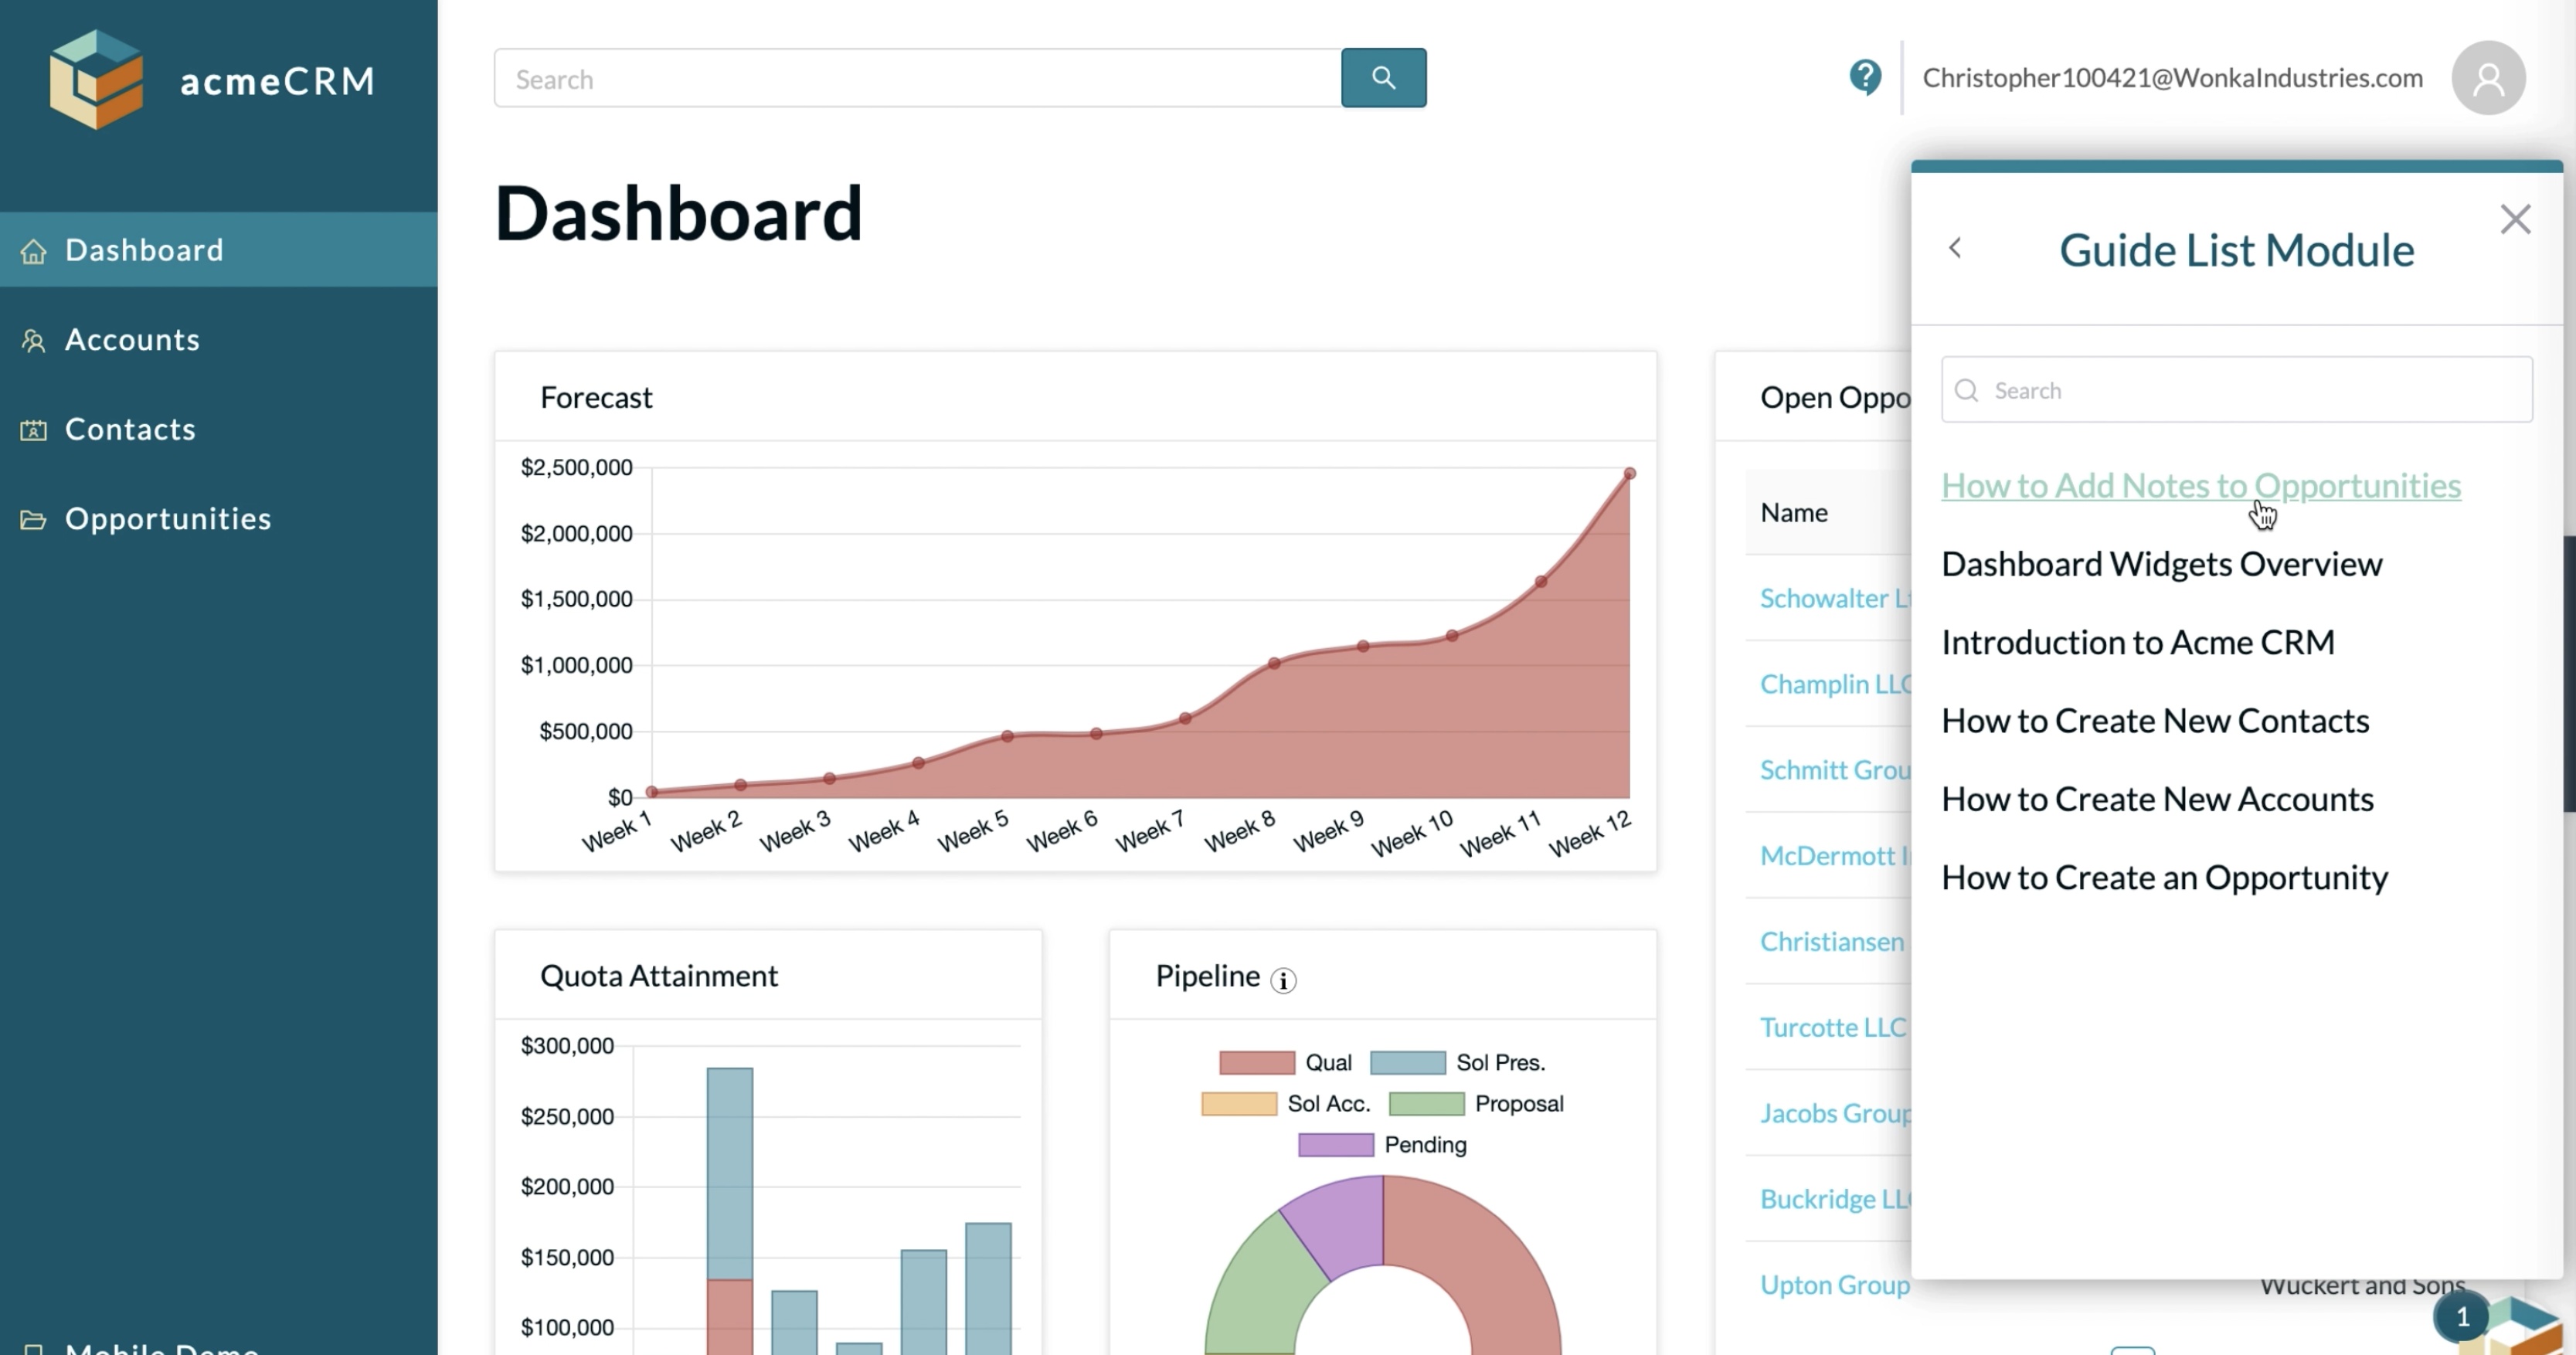Open the help question mark icon
Viewport: 2576px width, 1355px height.
1864,77
